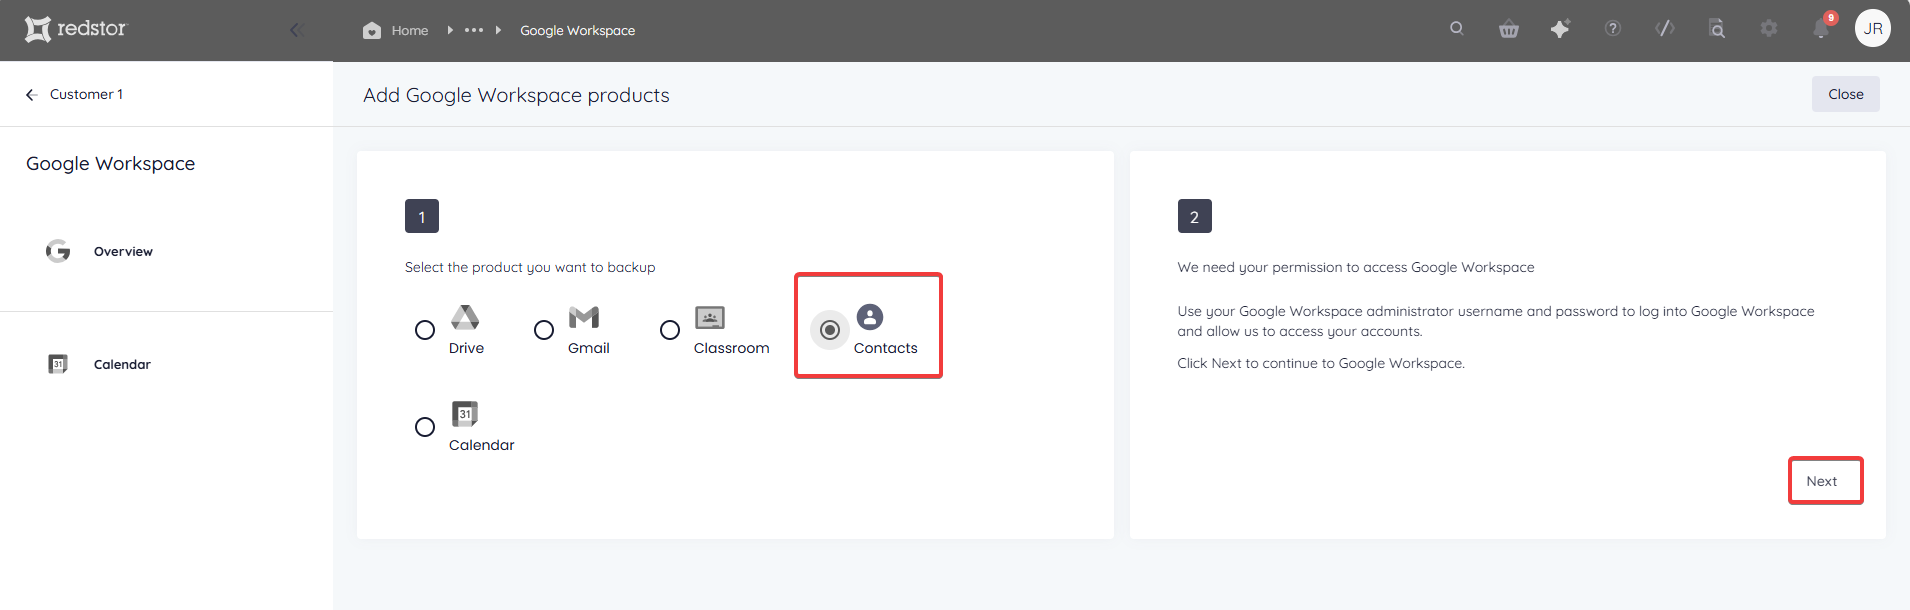Open the help question mark icon
Viewport: 1910px width, 610px height.
click(1613, 29)
